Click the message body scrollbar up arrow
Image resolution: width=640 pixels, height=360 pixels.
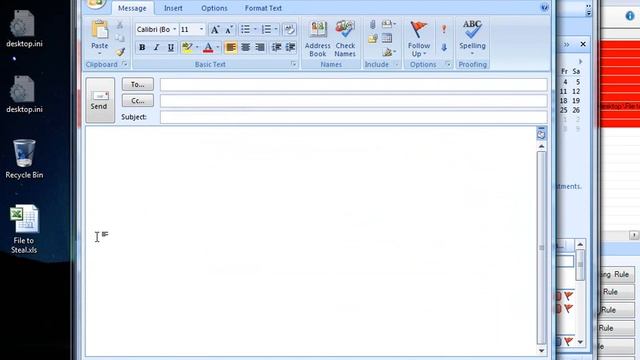[541, 146]
